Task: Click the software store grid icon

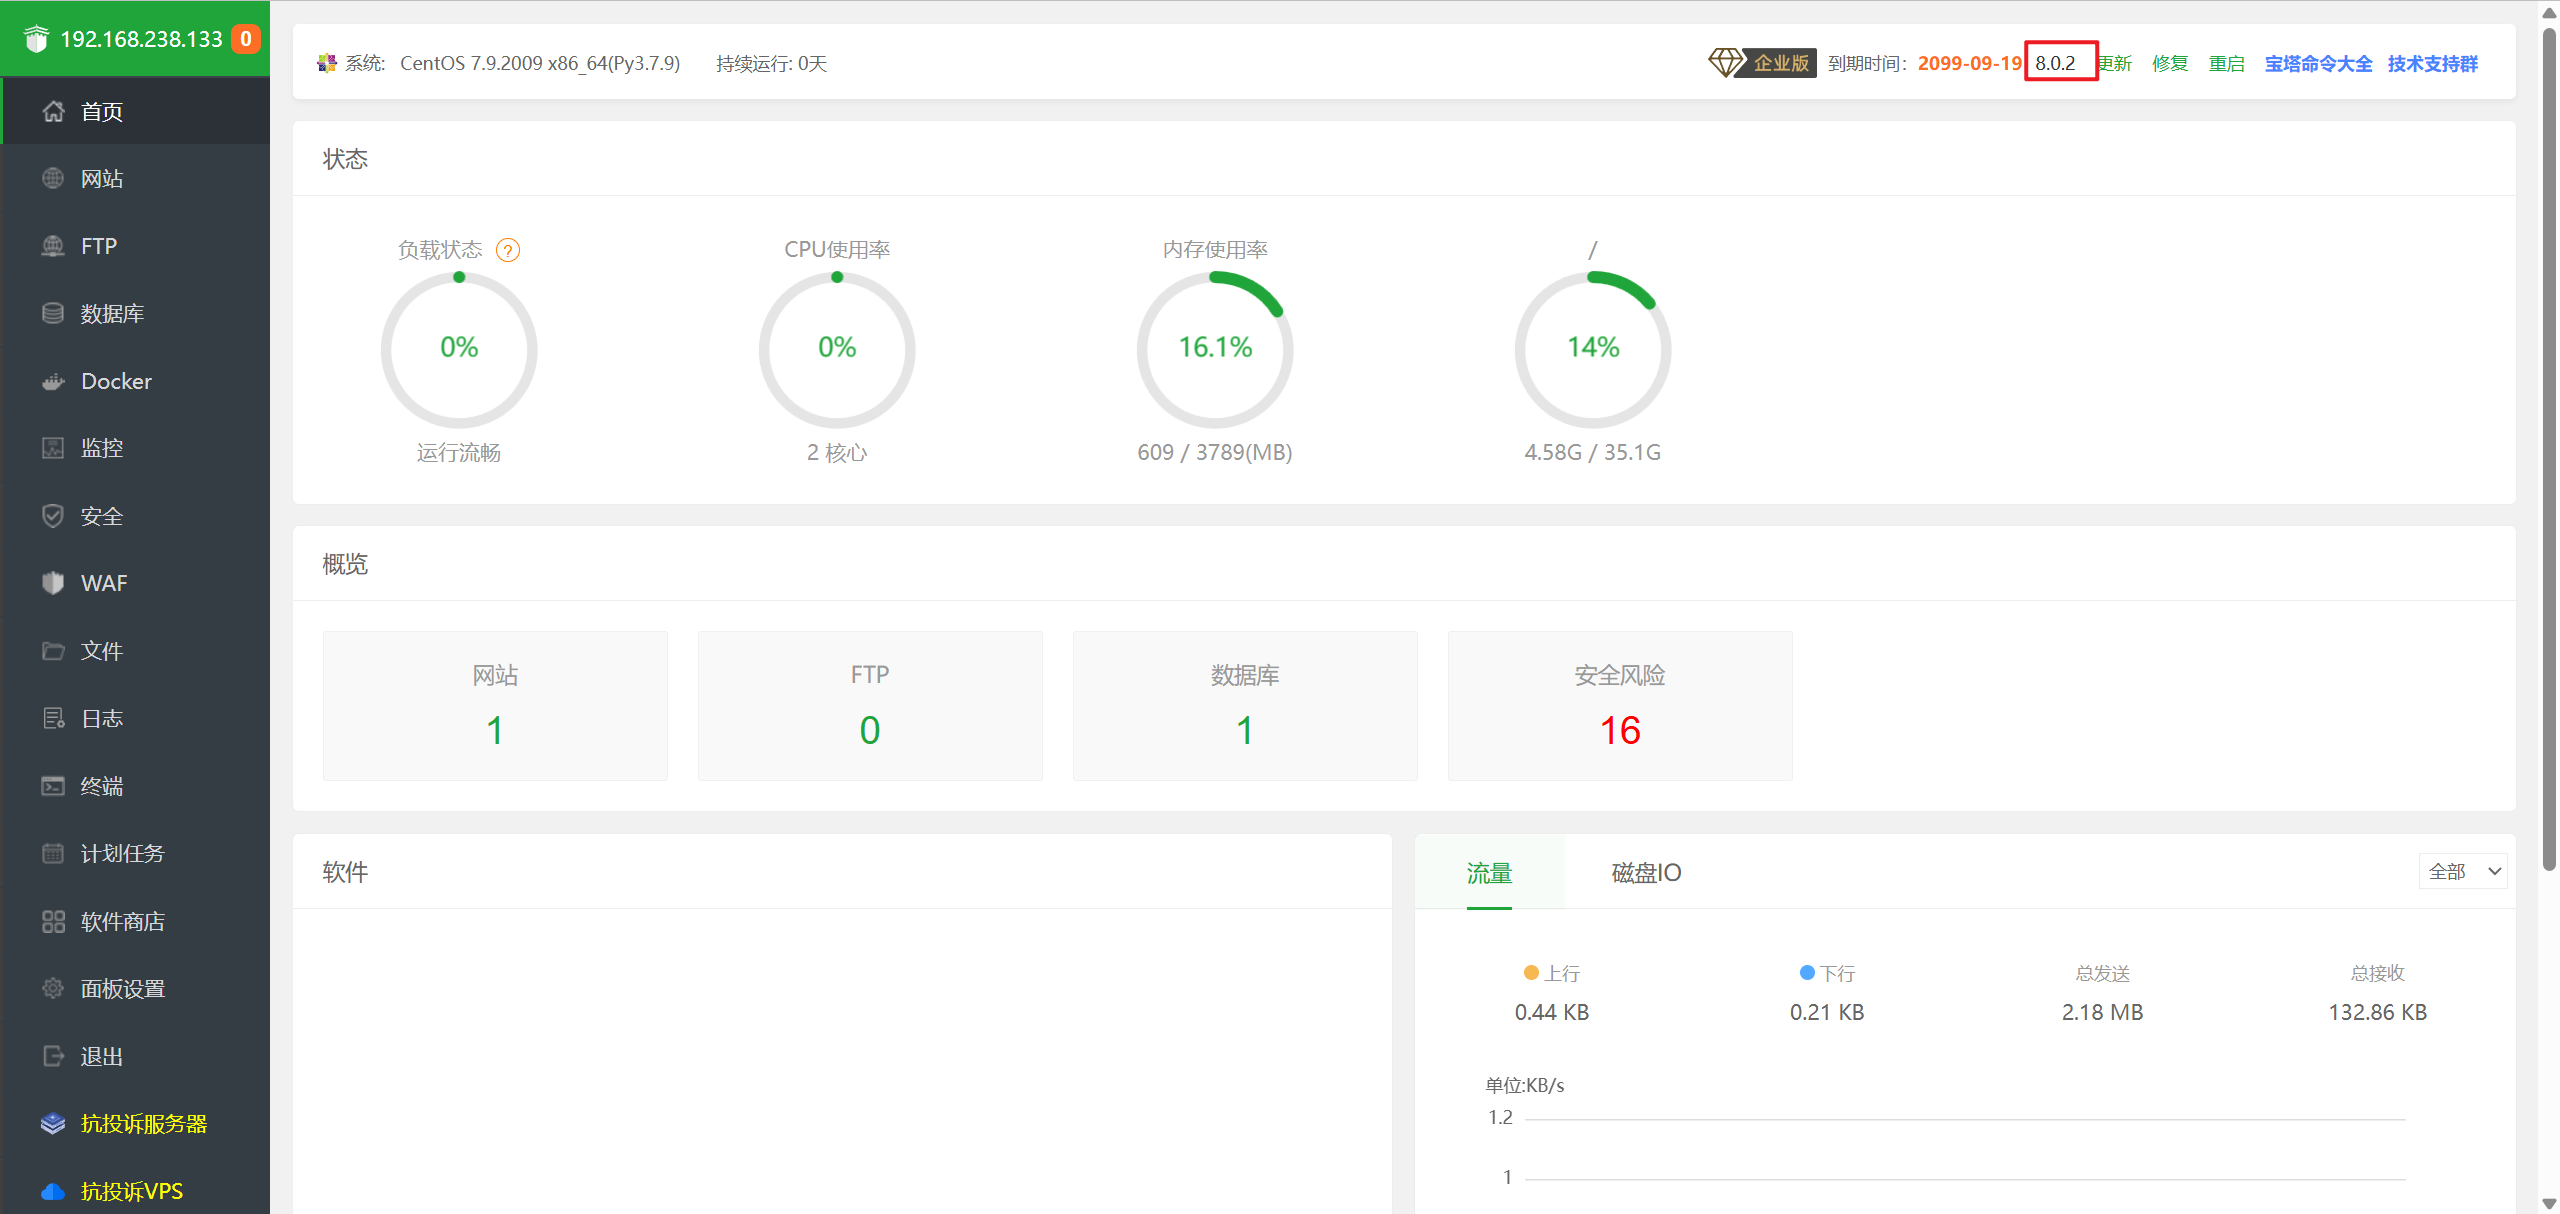Action: click(53, 921)
